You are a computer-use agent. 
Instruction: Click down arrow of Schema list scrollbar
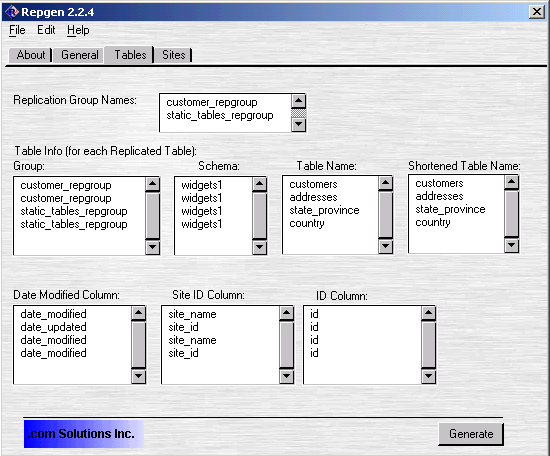260,247
